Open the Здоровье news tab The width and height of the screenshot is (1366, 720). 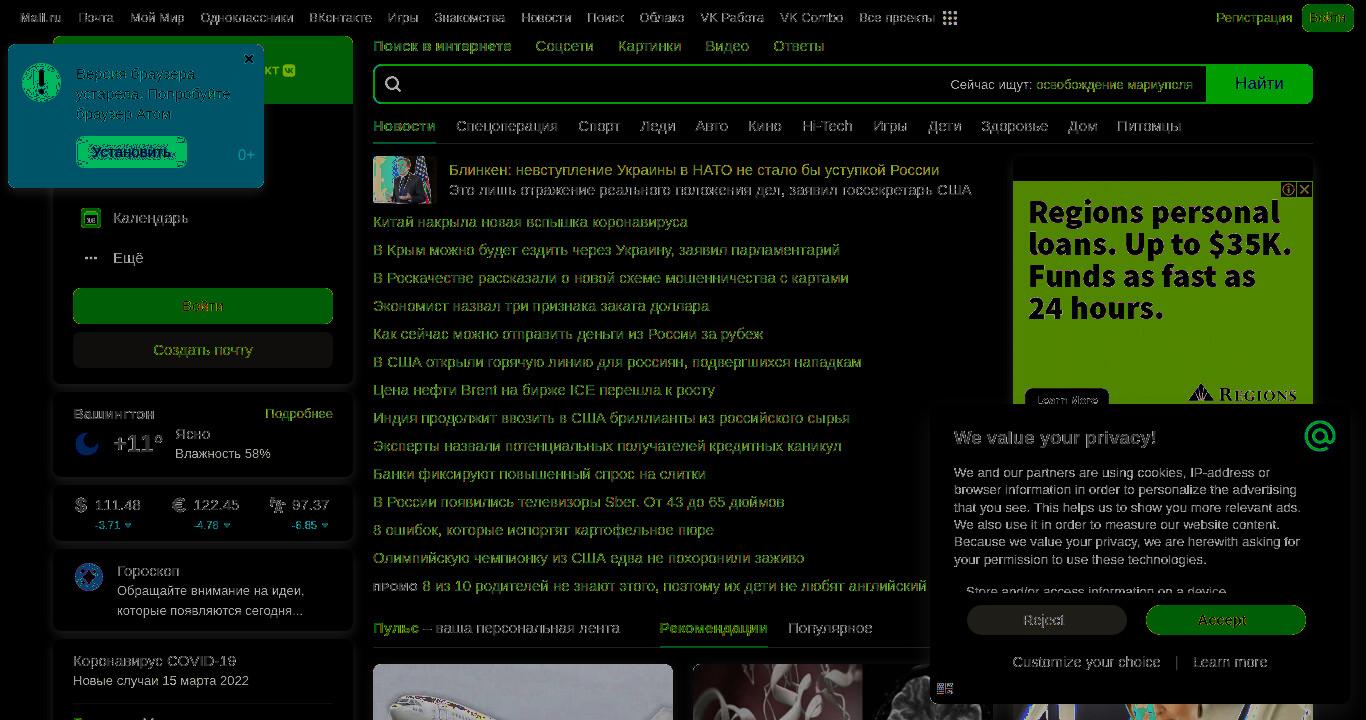coord(1014,126)
